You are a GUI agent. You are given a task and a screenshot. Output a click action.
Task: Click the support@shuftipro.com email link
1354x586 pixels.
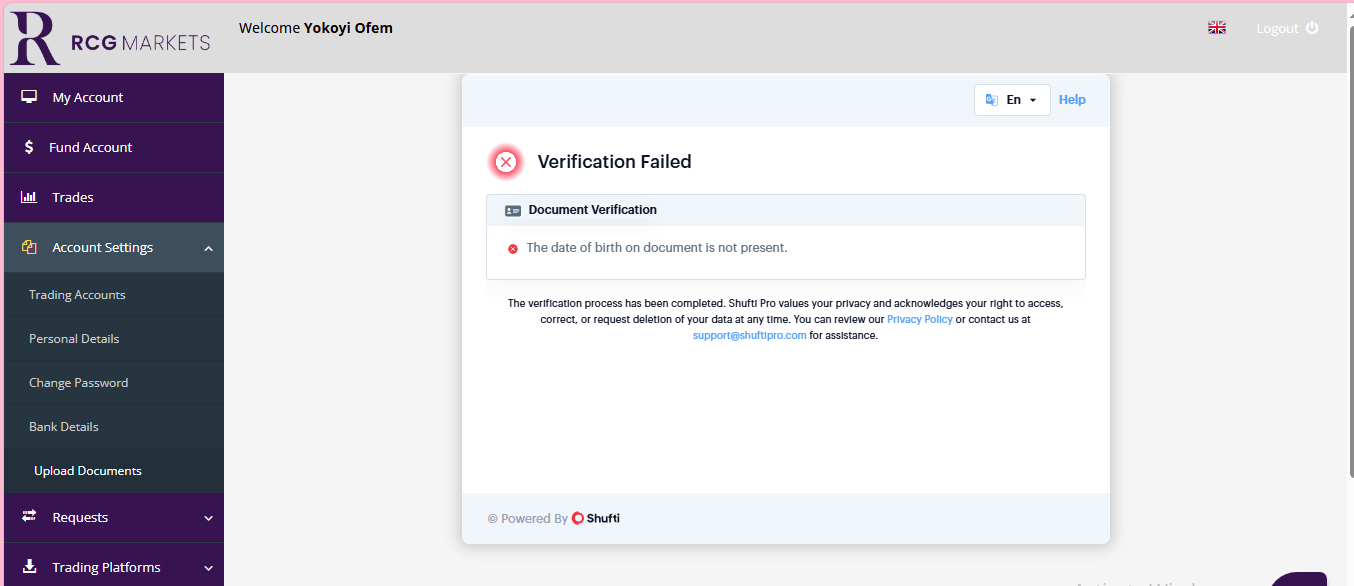coord(749,336)
